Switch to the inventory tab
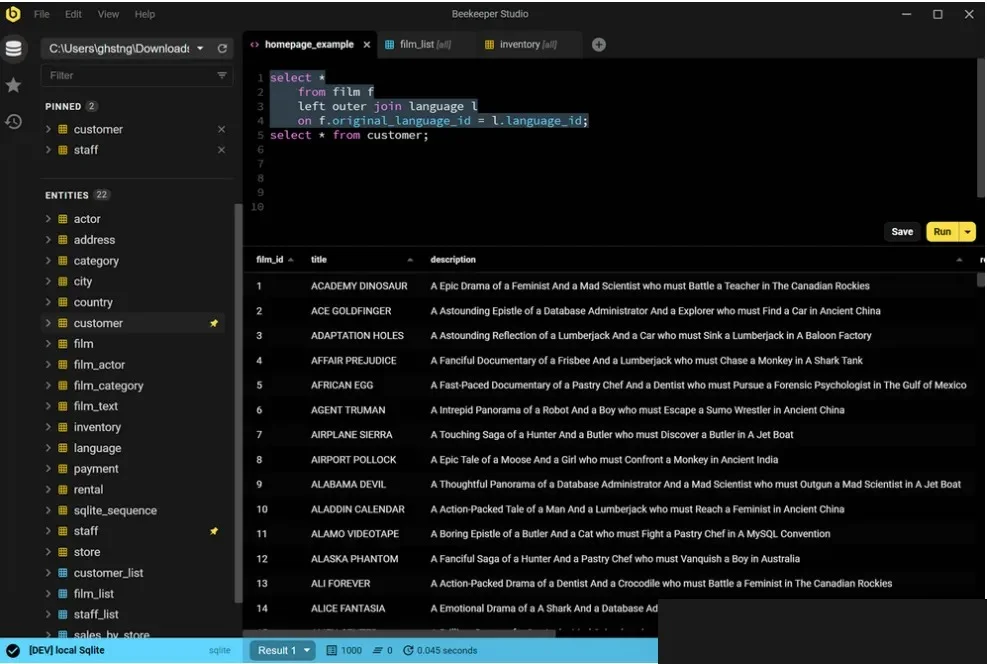The image size is (987, 664). pos(527,45)
